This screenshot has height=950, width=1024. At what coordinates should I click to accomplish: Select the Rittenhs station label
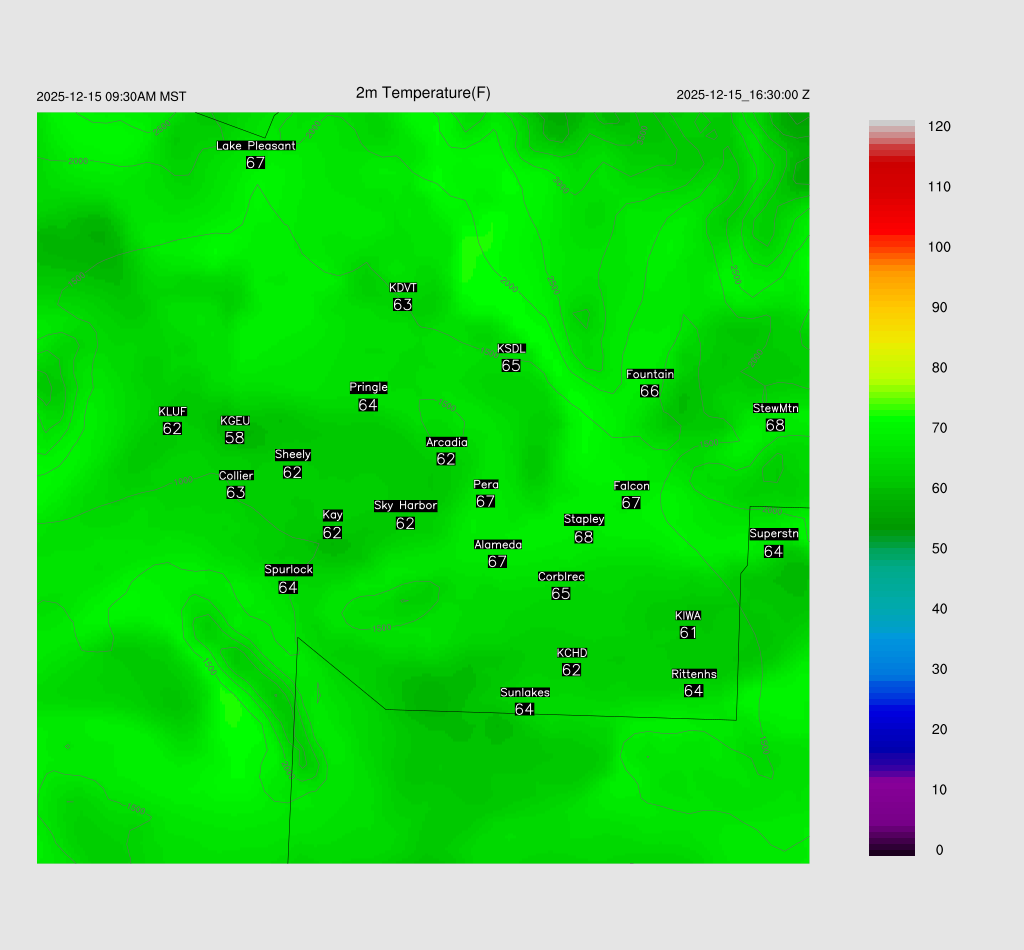click(694, 674)
